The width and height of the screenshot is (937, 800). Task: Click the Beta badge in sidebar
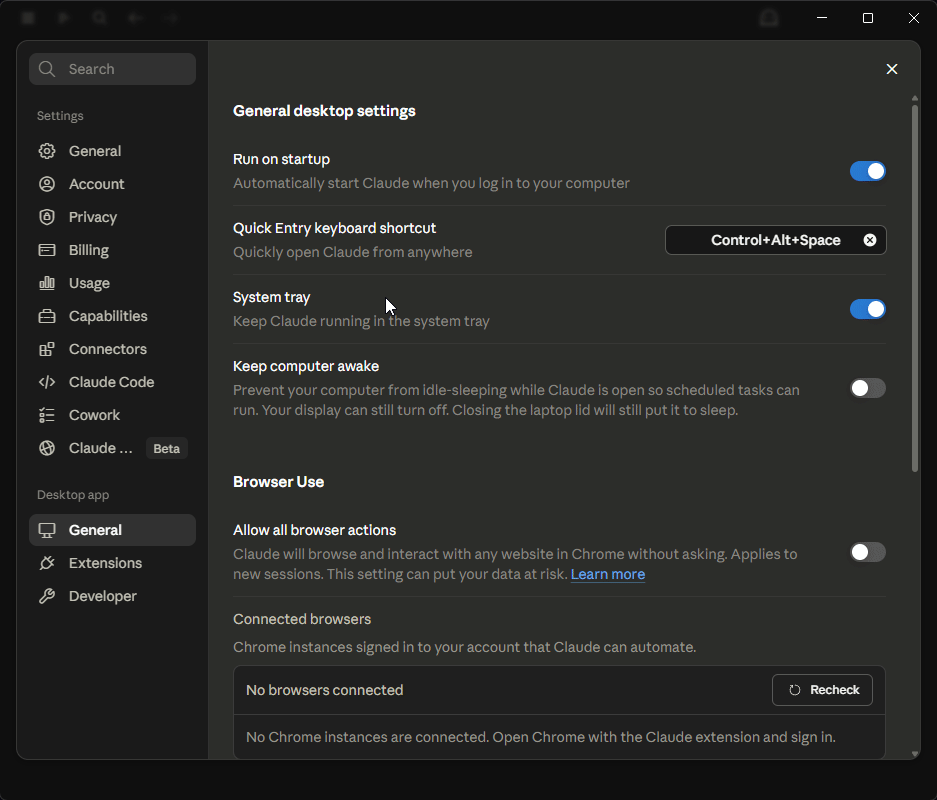click(167, 449)
